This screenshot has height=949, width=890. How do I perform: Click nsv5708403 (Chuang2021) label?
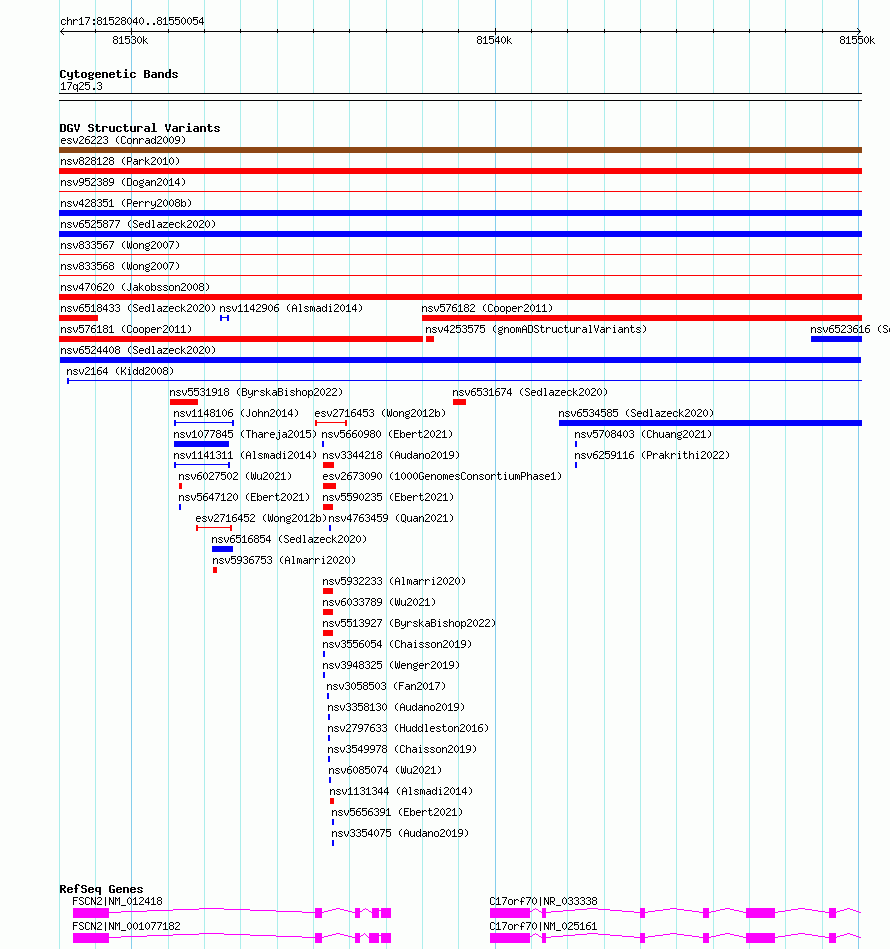(643, 435)
